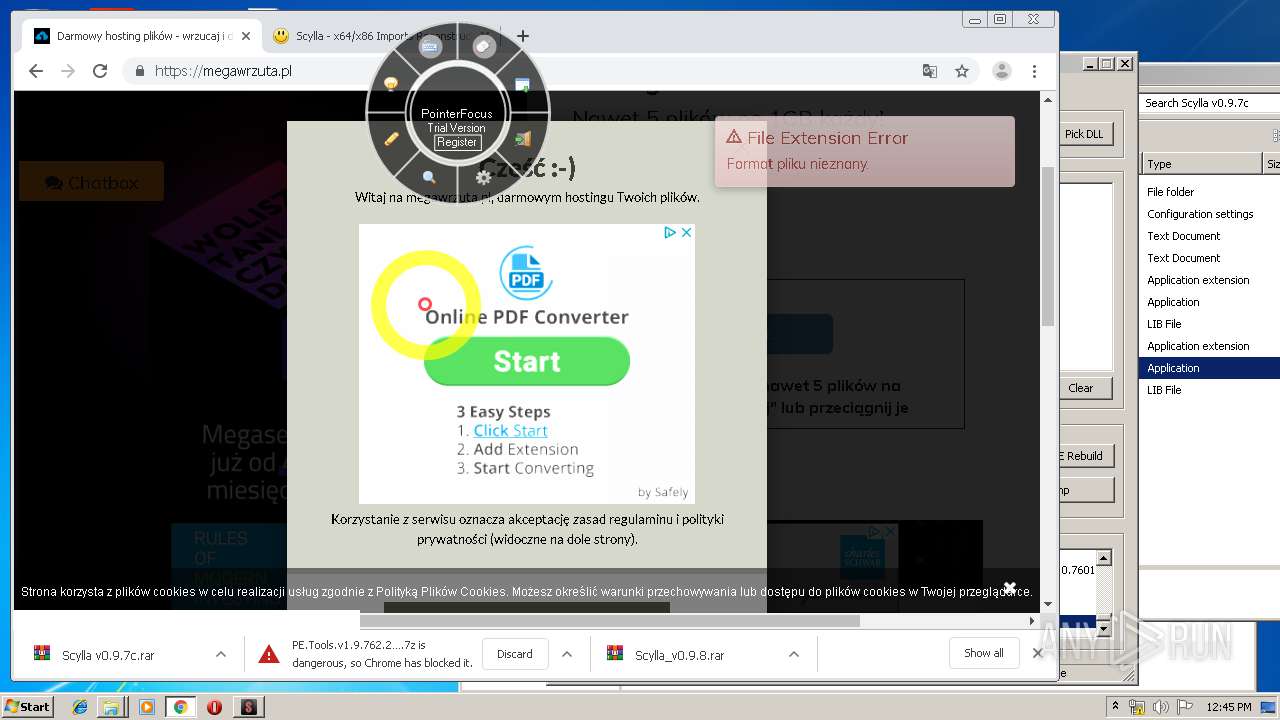The height and width of the screenshot is (720, 1280).
Task: Click Show all downloads
Action: [x=984, y=653]
